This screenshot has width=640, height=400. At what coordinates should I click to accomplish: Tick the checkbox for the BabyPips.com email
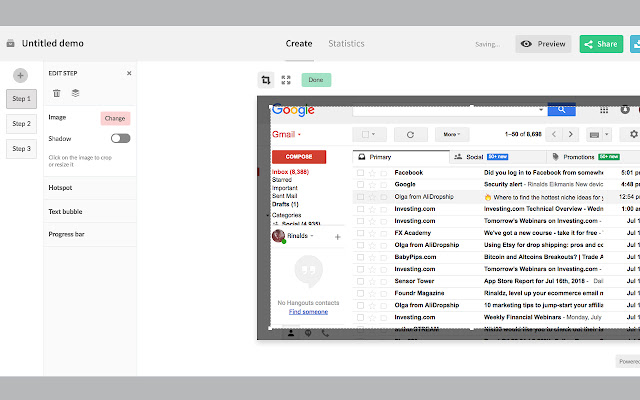click(360, 257)
